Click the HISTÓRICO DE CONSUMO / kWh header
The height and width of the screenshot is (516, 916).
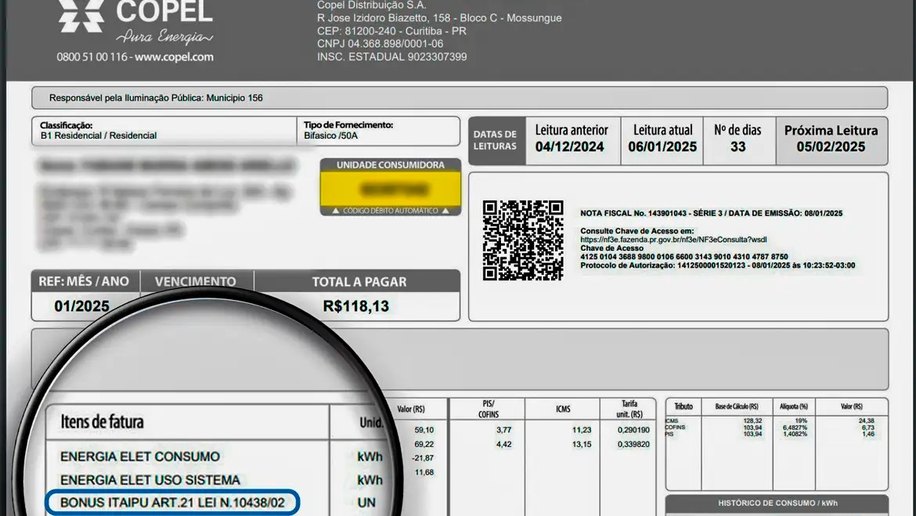pos(778,503)
